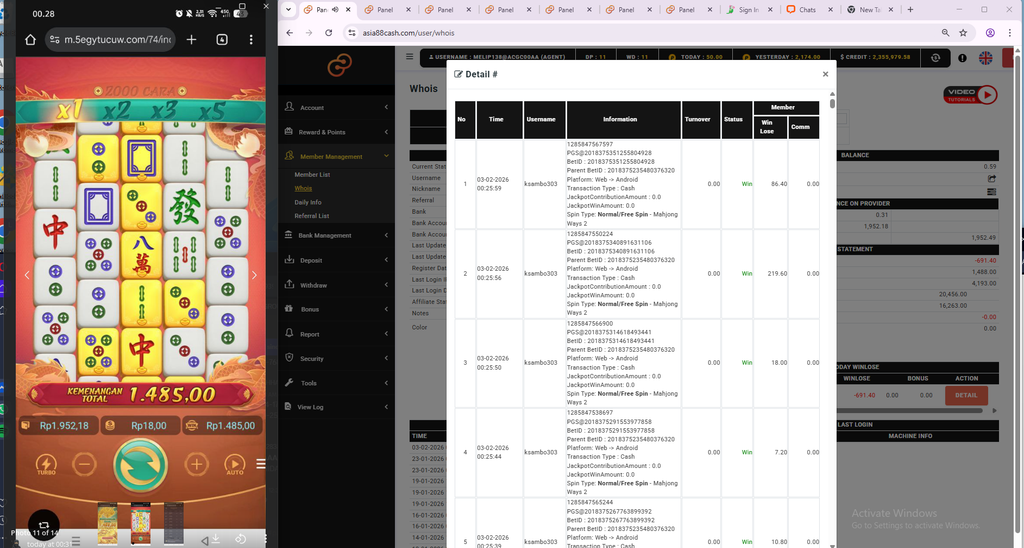Click the phone browser three-dot menu

point(251,40)
